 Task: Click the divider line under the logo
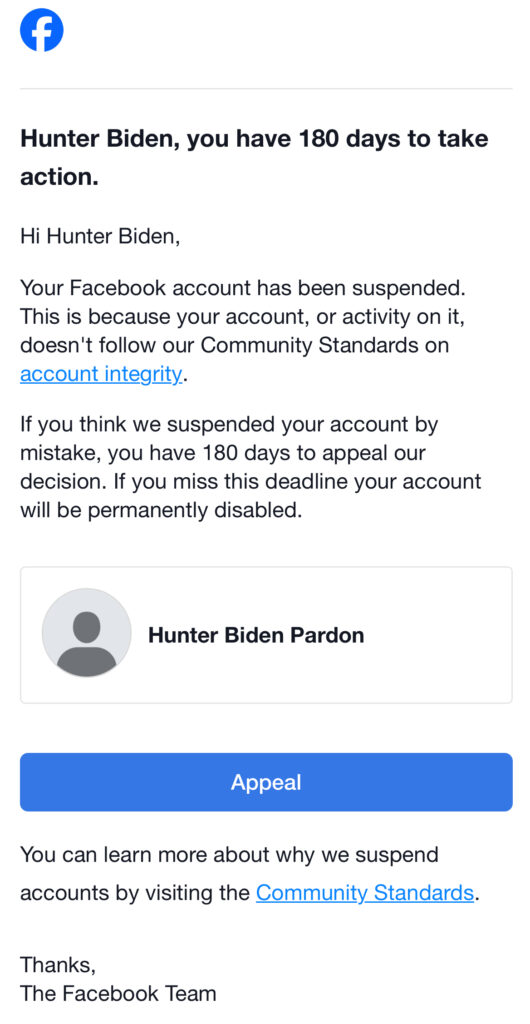coord(266,88)
